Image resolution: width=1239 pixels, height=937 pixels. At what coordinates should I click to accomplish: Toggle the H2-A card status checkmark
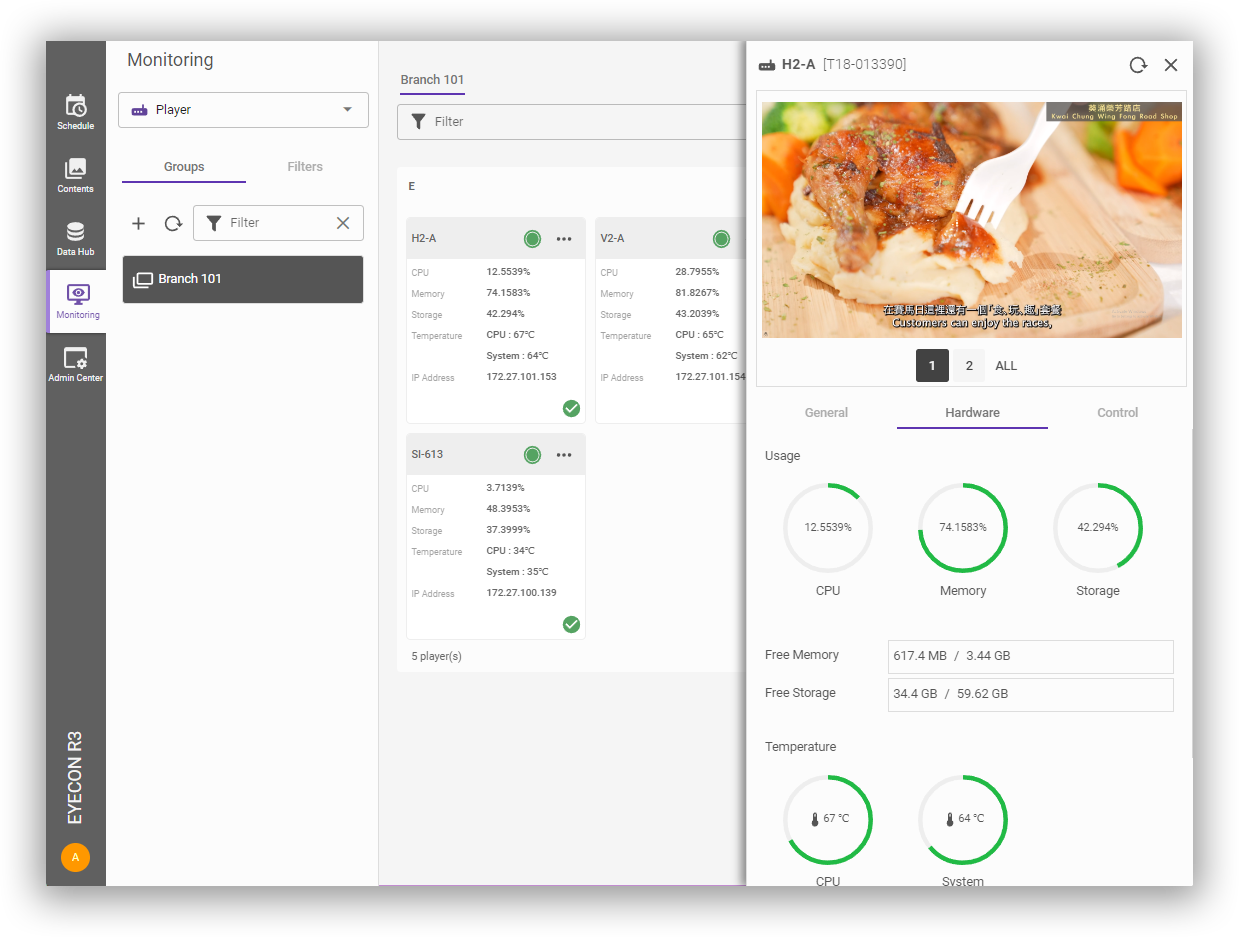[571, 408]
